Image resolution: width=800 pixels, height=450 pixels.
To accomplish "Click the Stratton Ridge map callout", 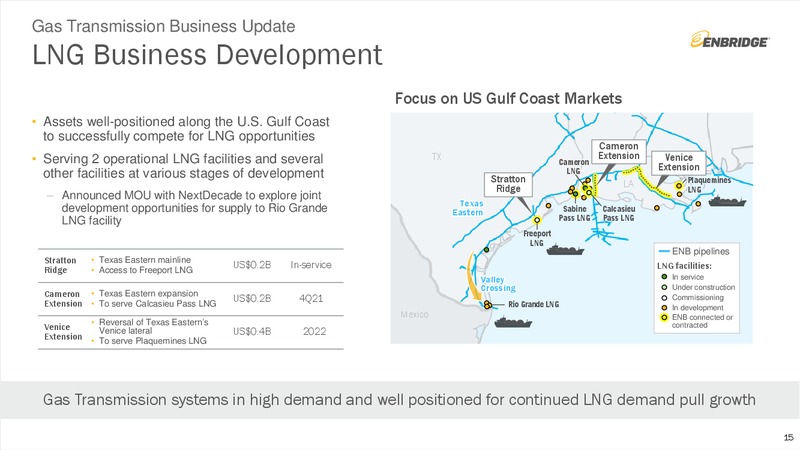I will pyautogui.click(x=508, y=184).
